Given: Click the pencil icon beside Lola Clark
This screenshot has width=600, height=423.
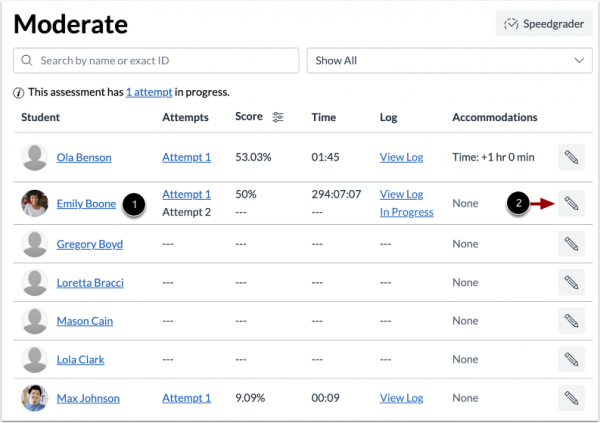Looking at the screenshot, I should click(571, 360).
